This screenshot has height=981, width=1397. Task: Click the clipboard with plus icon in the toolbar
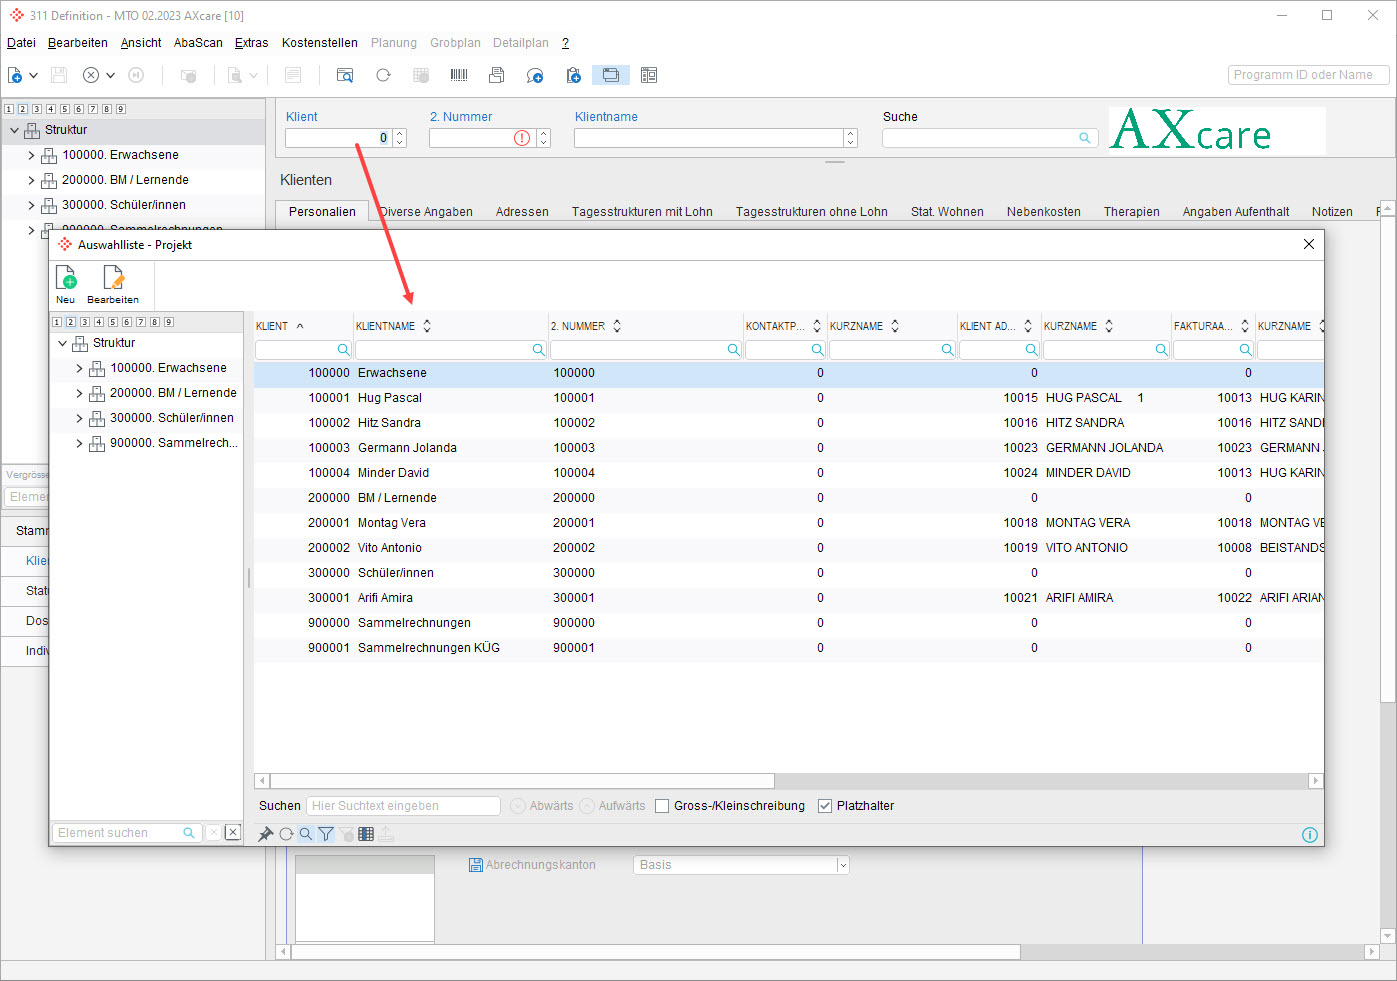(x=573, y=75)
